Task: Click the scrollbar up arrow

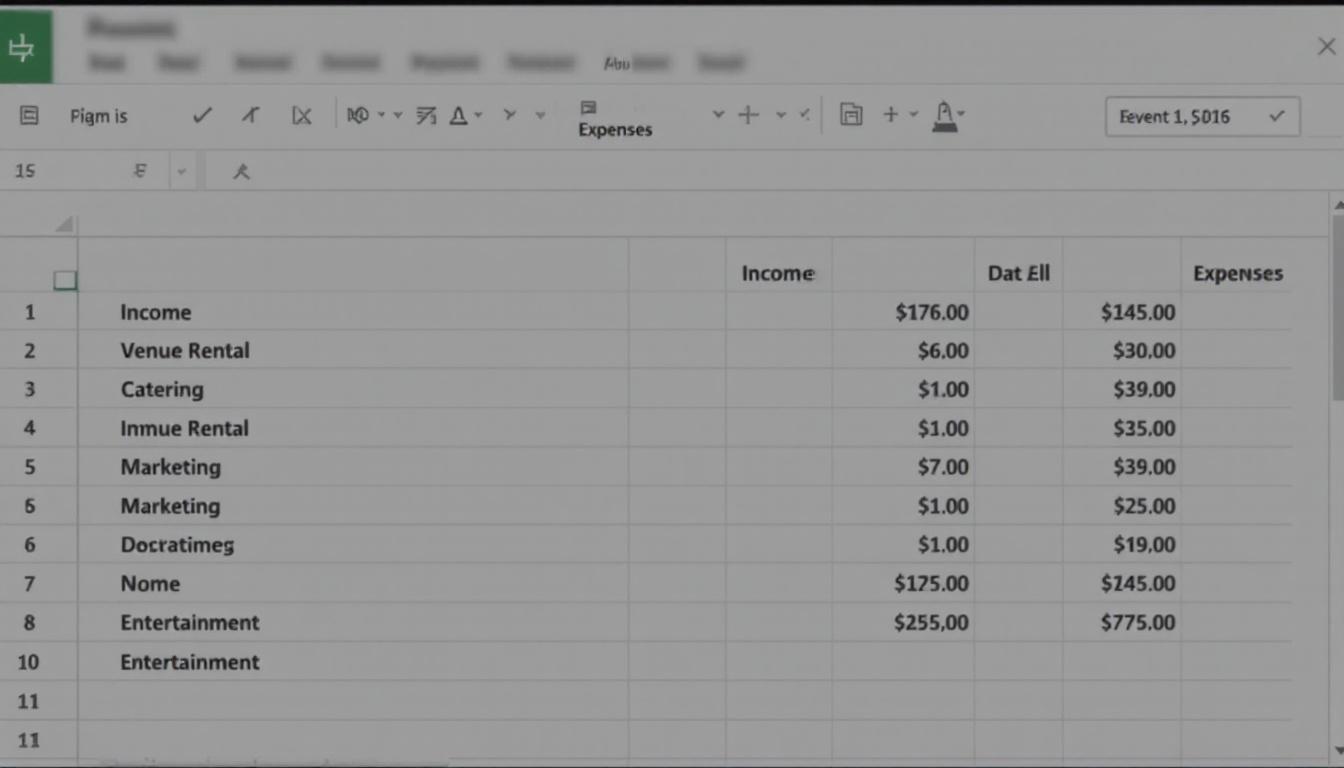Action: pos(1338,205)
